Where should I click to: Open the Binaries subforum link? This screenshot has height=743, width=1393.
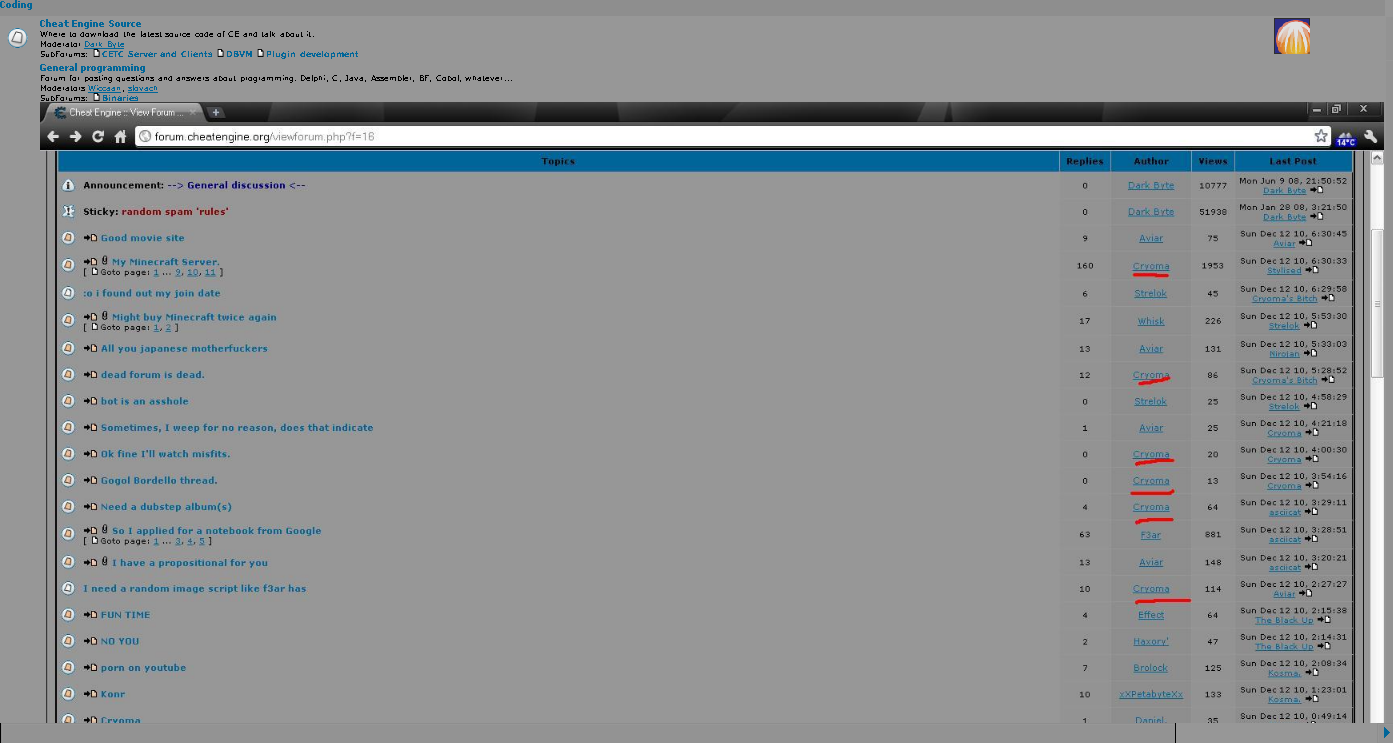119,98
